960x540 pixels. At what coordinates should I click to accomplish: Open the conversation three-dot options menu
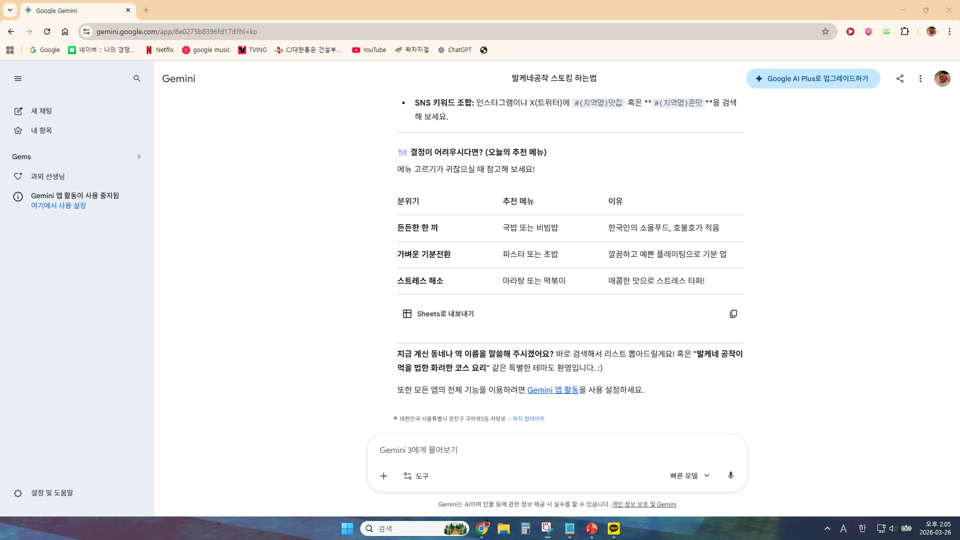click(x=920, y=78)
